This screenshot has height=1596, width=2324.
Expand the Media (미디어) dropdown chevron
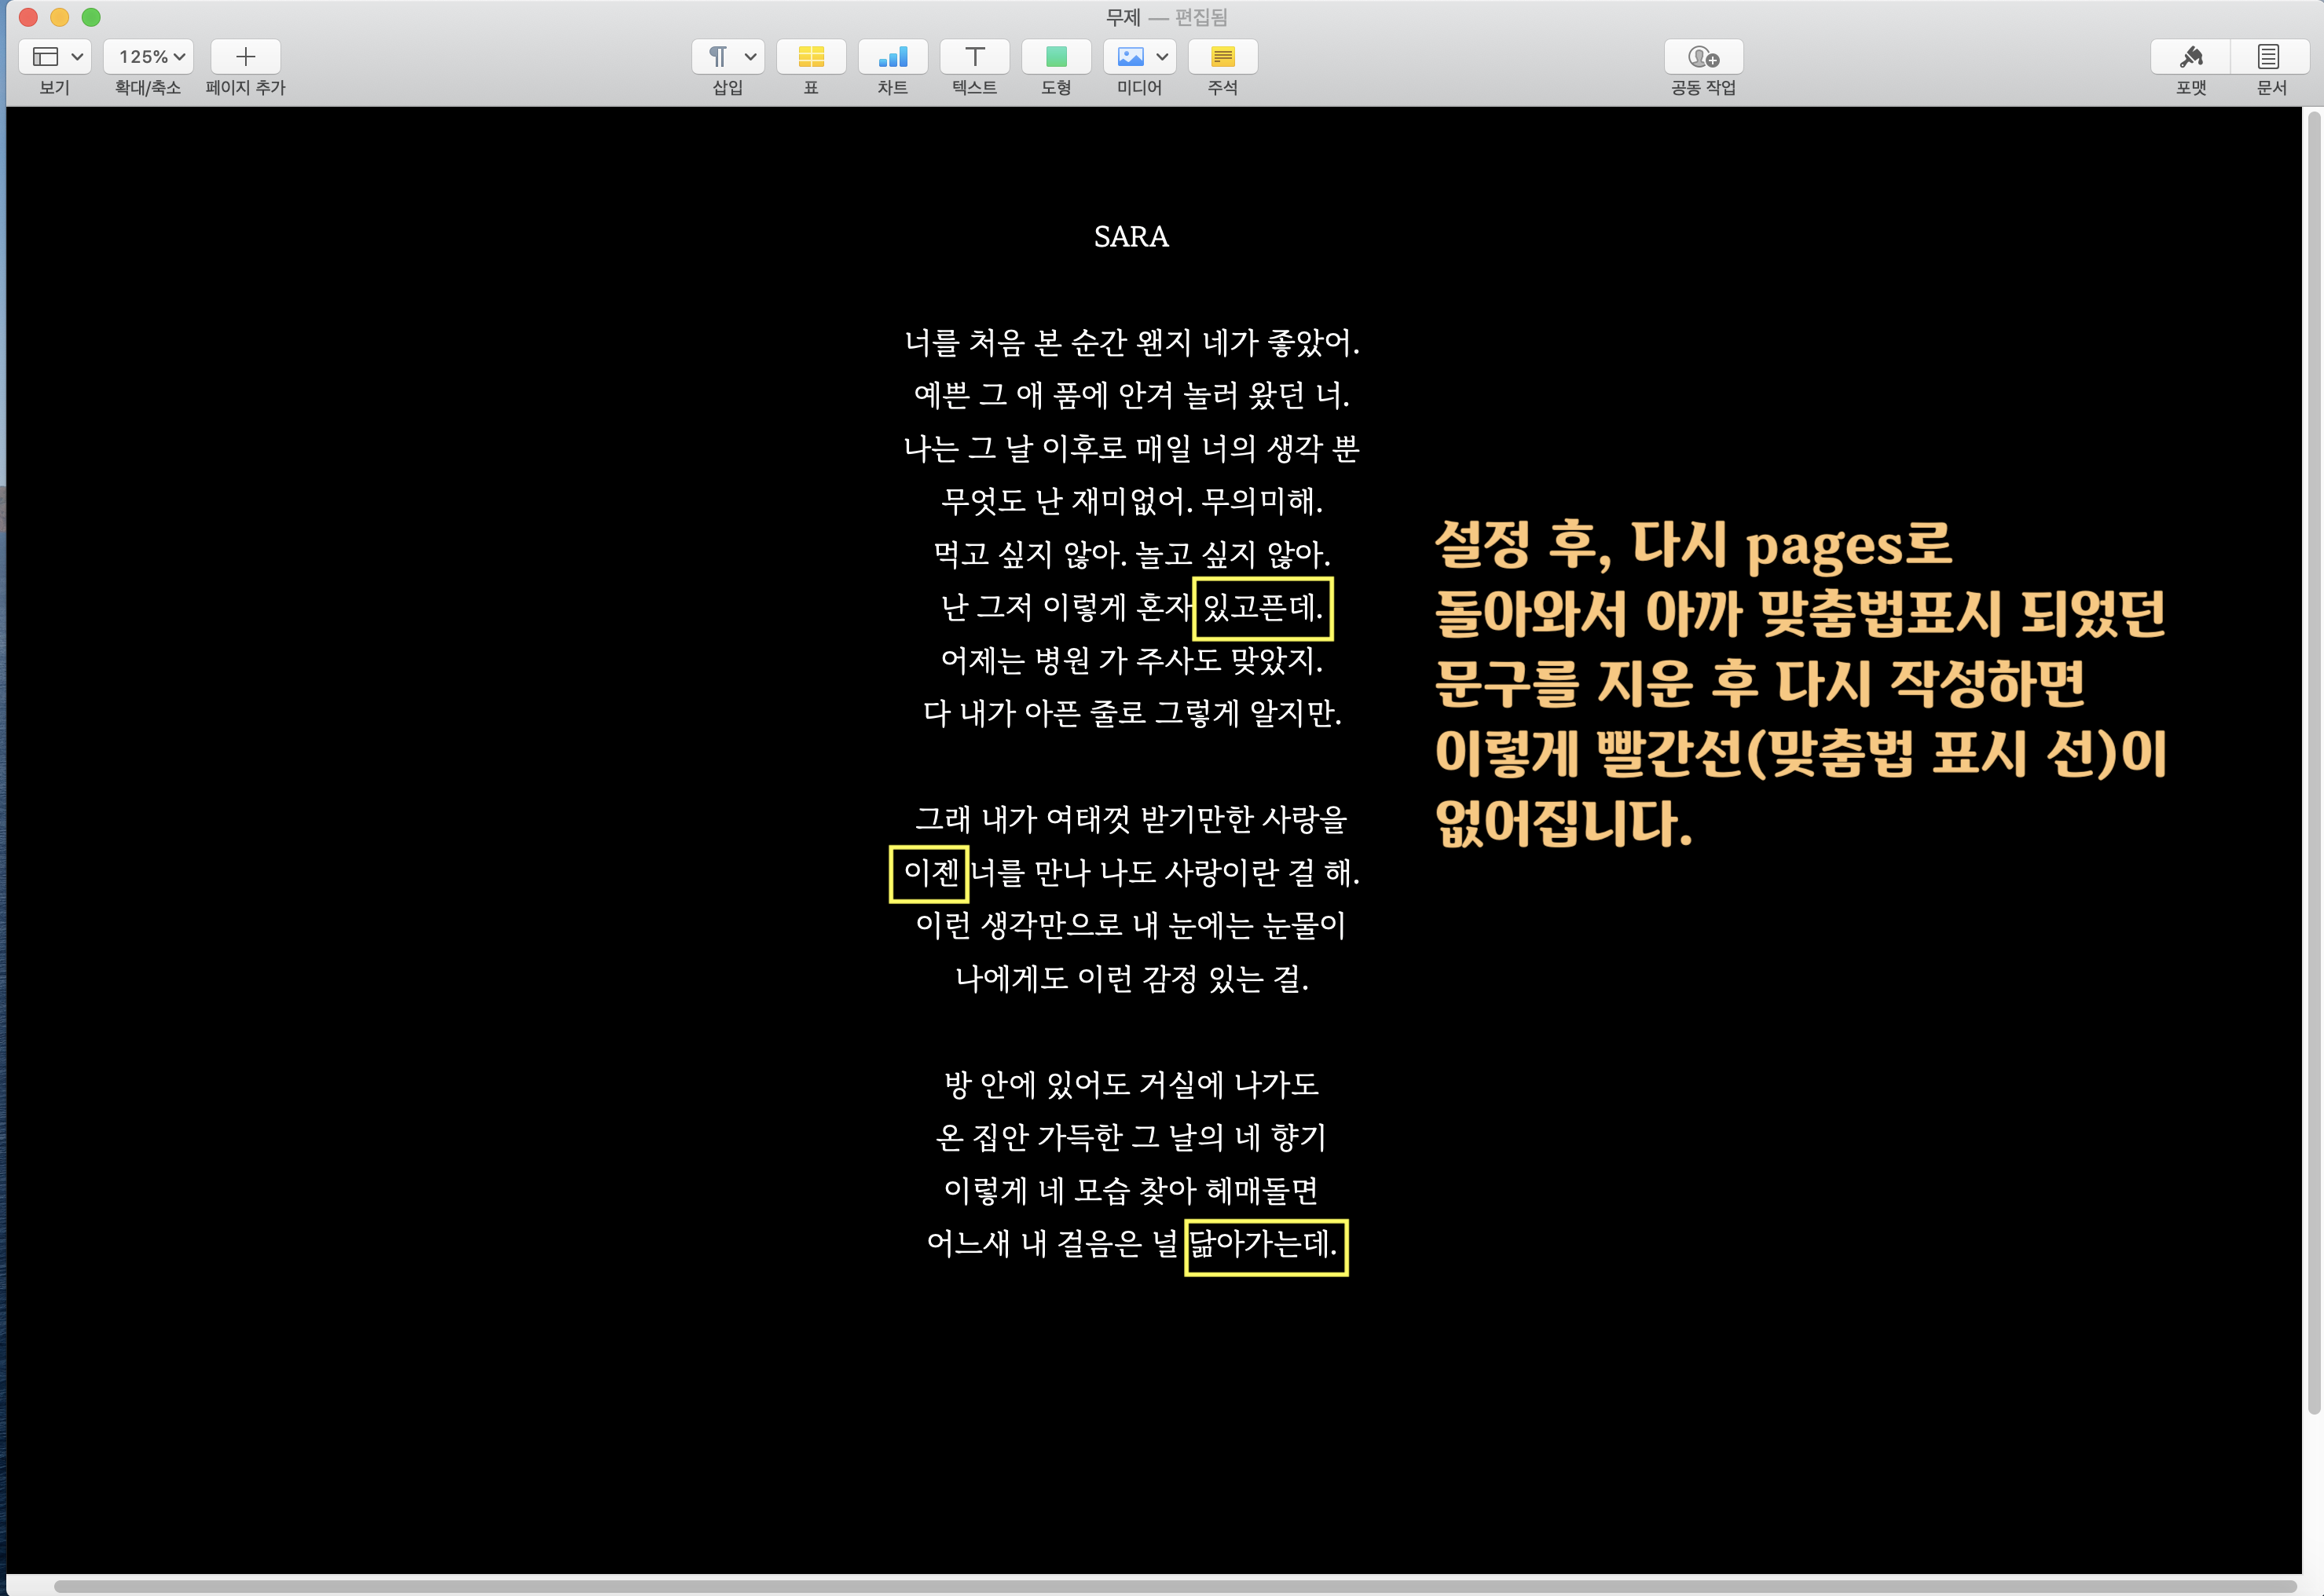click(1162, 57)
